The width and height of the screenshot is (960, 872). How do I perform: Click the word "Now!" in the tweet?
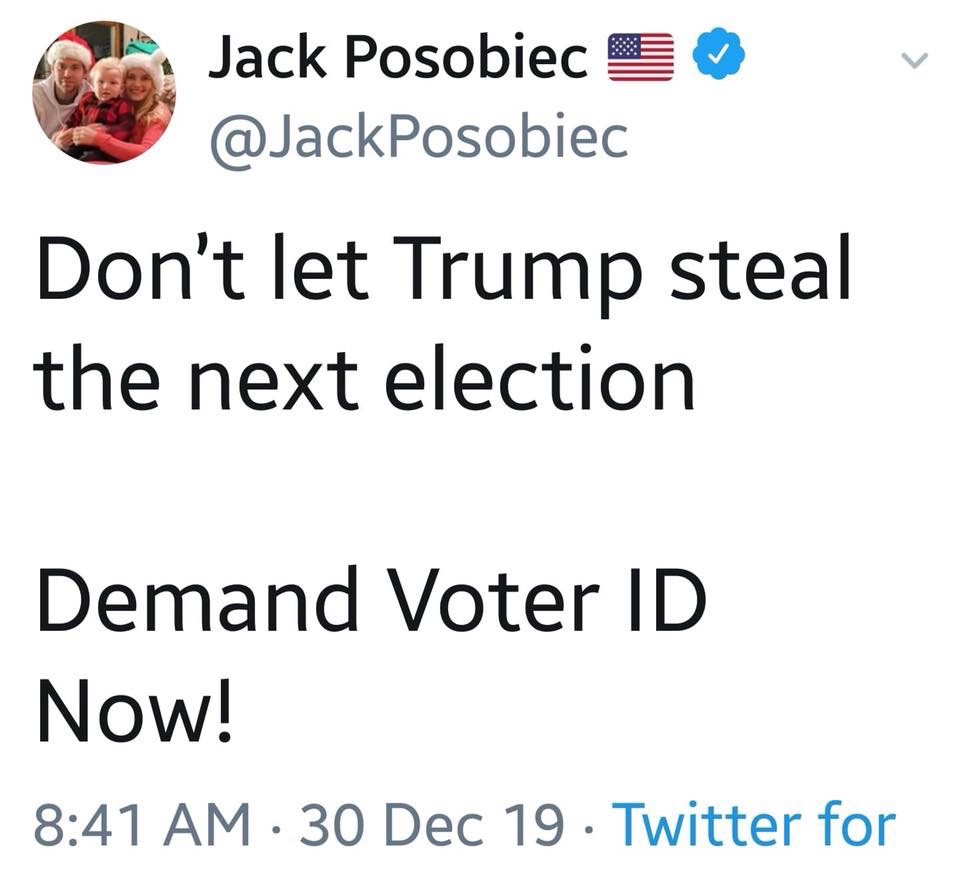coord(132,714)
